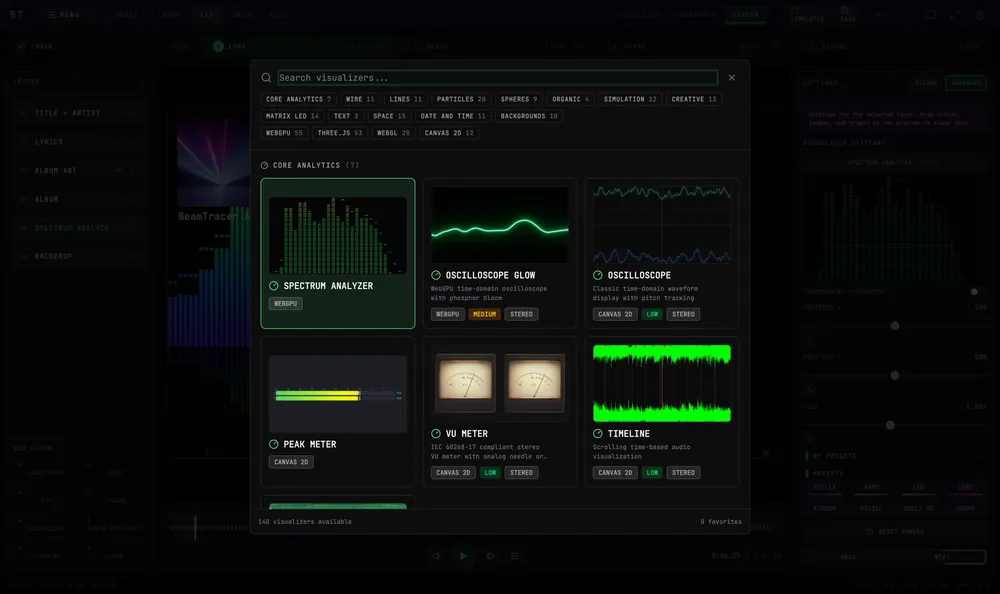Filter by Three.js renderer tag
The width and height of the screenshot is (1000, 594).
pos(340,133)
